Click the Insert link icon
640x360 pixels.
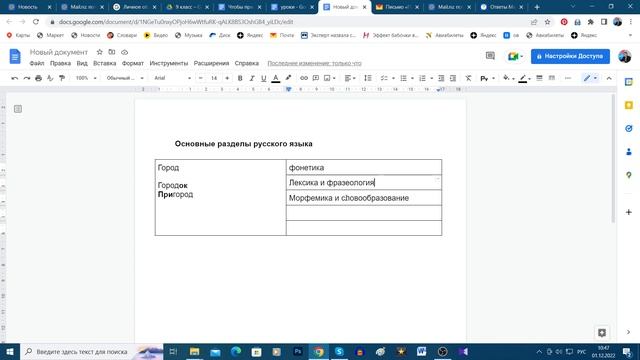coord(304,78)
